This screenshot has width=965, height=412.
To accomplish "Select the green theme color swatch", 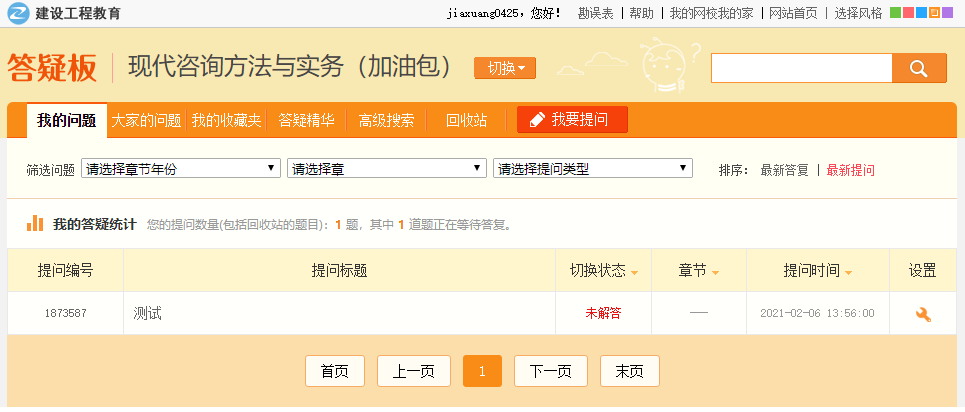I will (895, 13).
